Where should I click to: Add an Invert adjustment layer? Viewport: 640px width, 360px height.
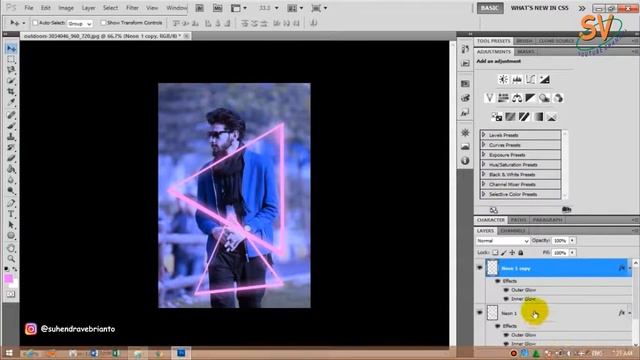(x=497, y=117)
